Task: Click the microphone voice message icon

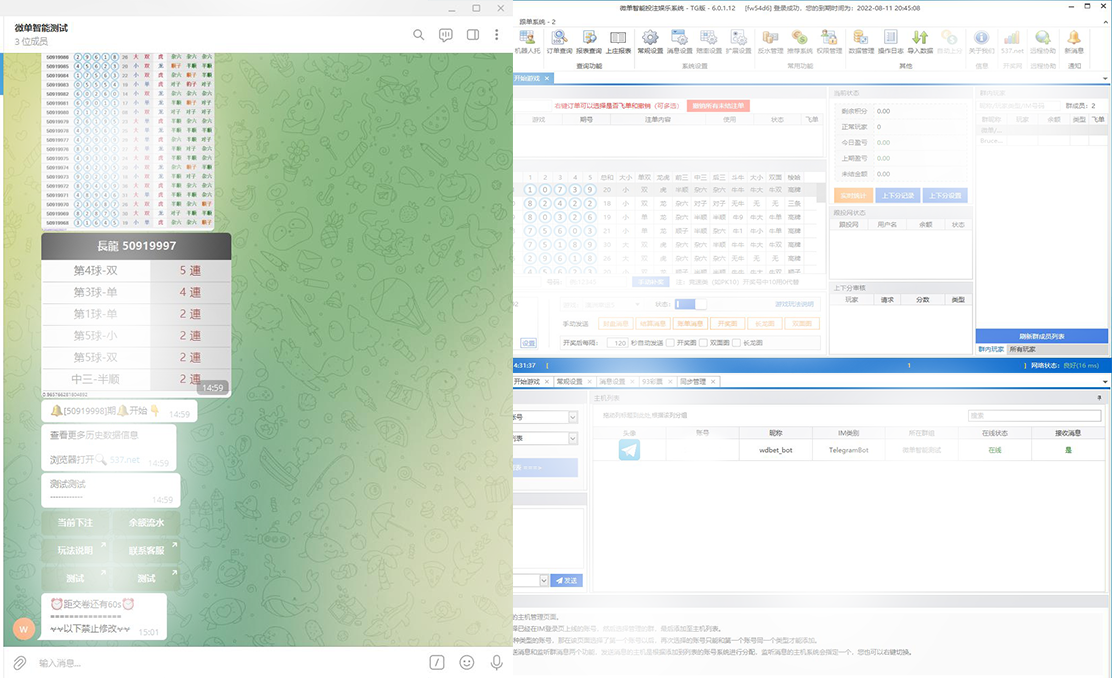Action: coord(496,662)
